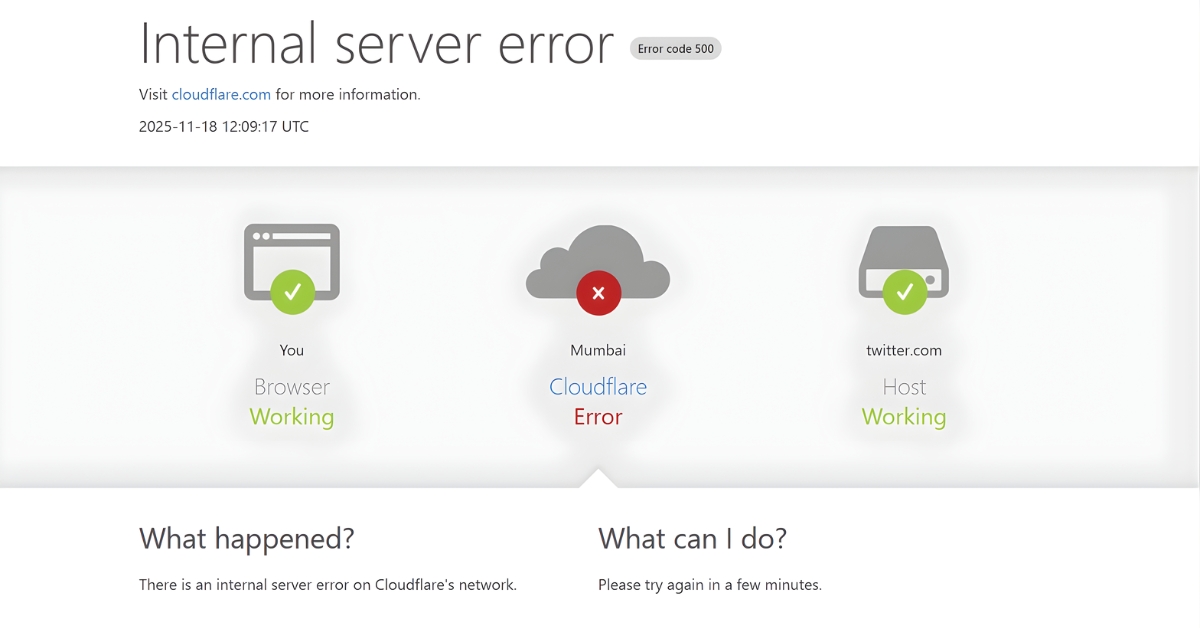Select the You label under the browser icon
Viewport: 1200px width, 628px height.
(291, 350)
